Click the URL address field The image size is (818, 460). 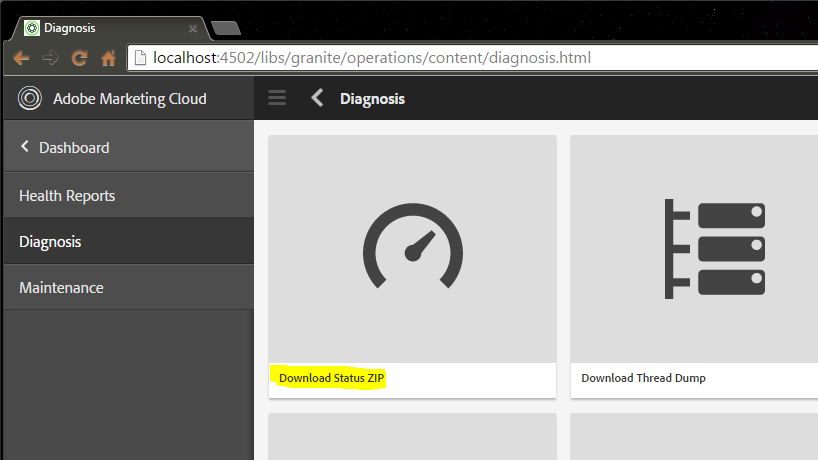point(472,58)
